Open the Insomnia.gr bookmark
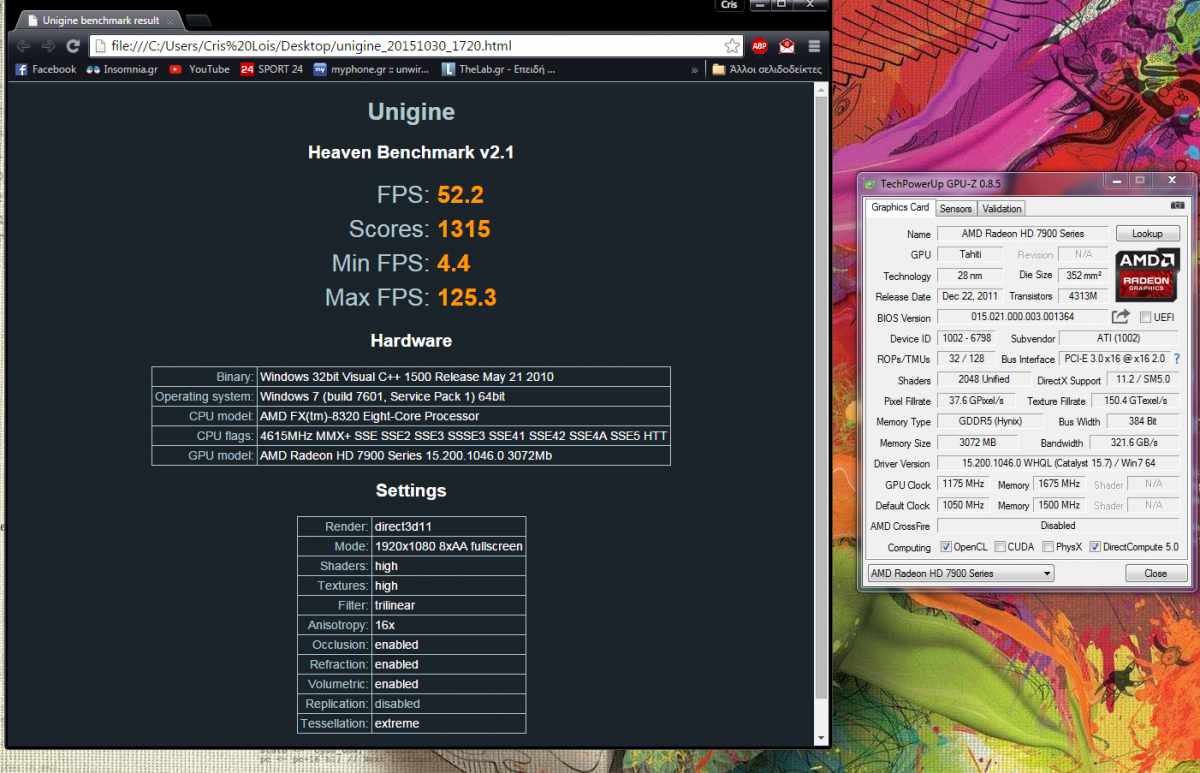 pos(122,70)
